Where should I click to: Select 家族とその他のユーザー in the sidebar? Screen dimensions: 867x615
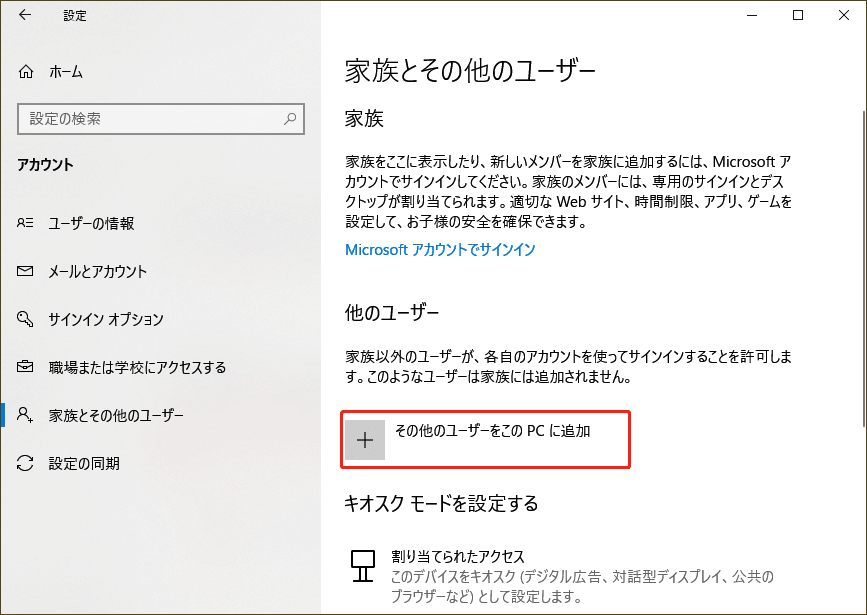click(114, 415)
